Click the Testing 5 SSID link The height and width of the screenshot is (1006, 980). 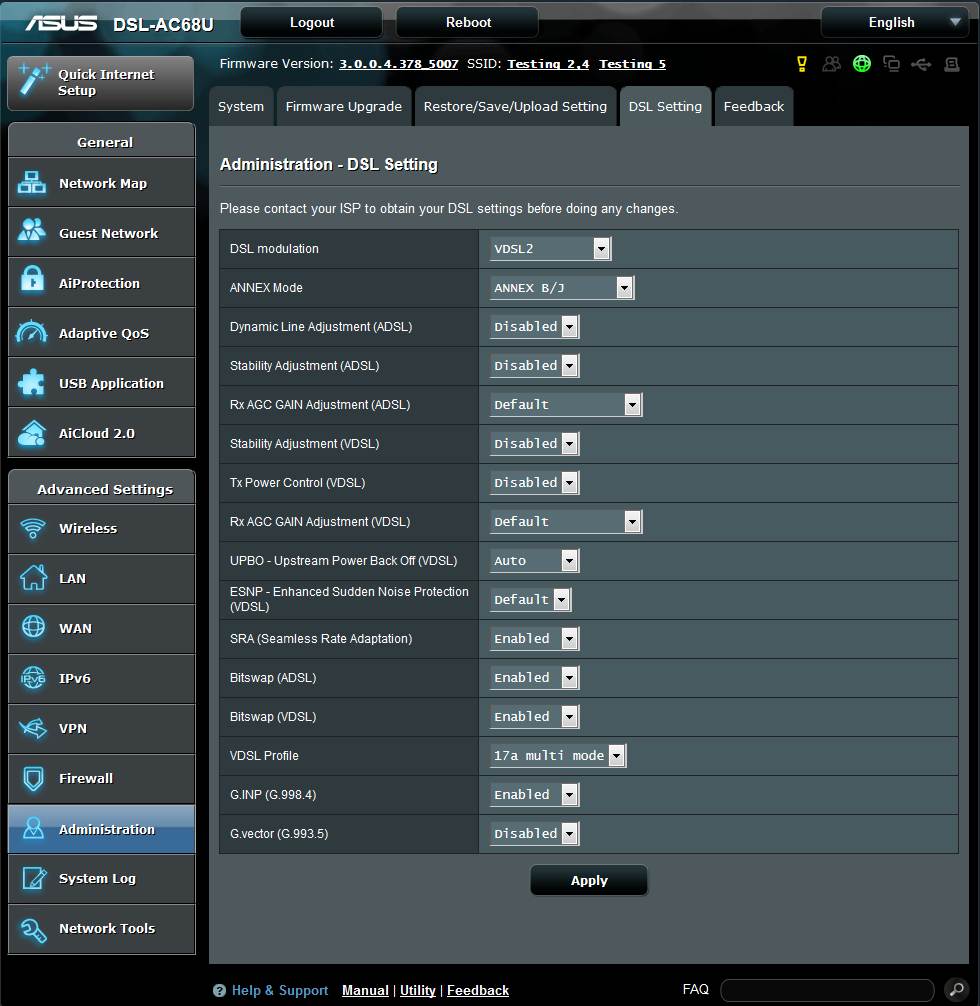coord(632,64)
